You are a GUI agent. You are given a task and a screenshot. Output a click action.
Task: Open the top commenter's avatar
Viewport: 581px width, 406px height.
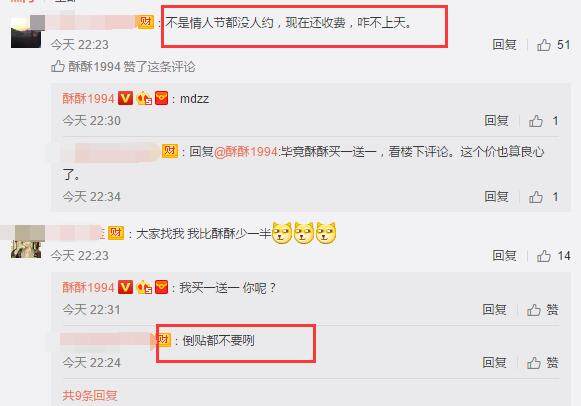(x=26, y=32)
